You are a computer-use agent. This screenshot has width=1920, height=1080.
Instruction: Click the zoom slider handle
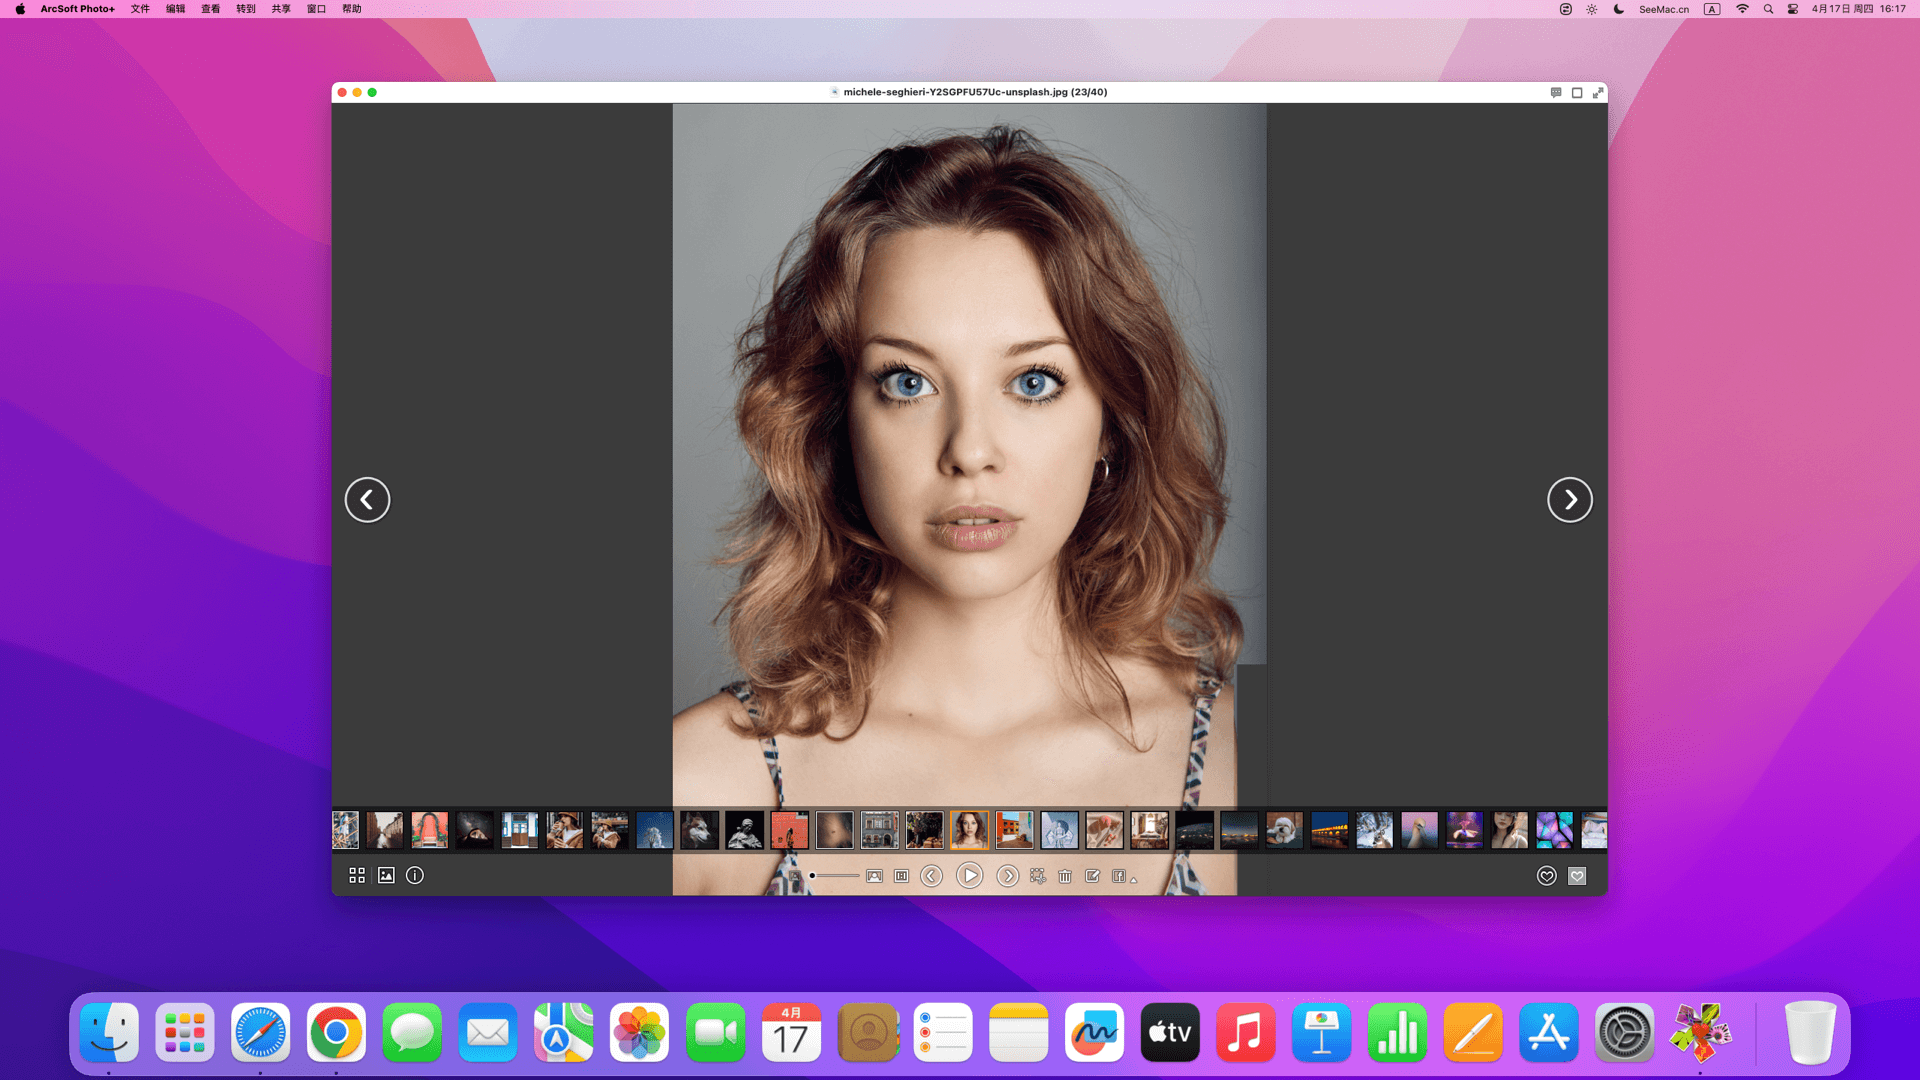pyautogui.click(x=812, y=876)
